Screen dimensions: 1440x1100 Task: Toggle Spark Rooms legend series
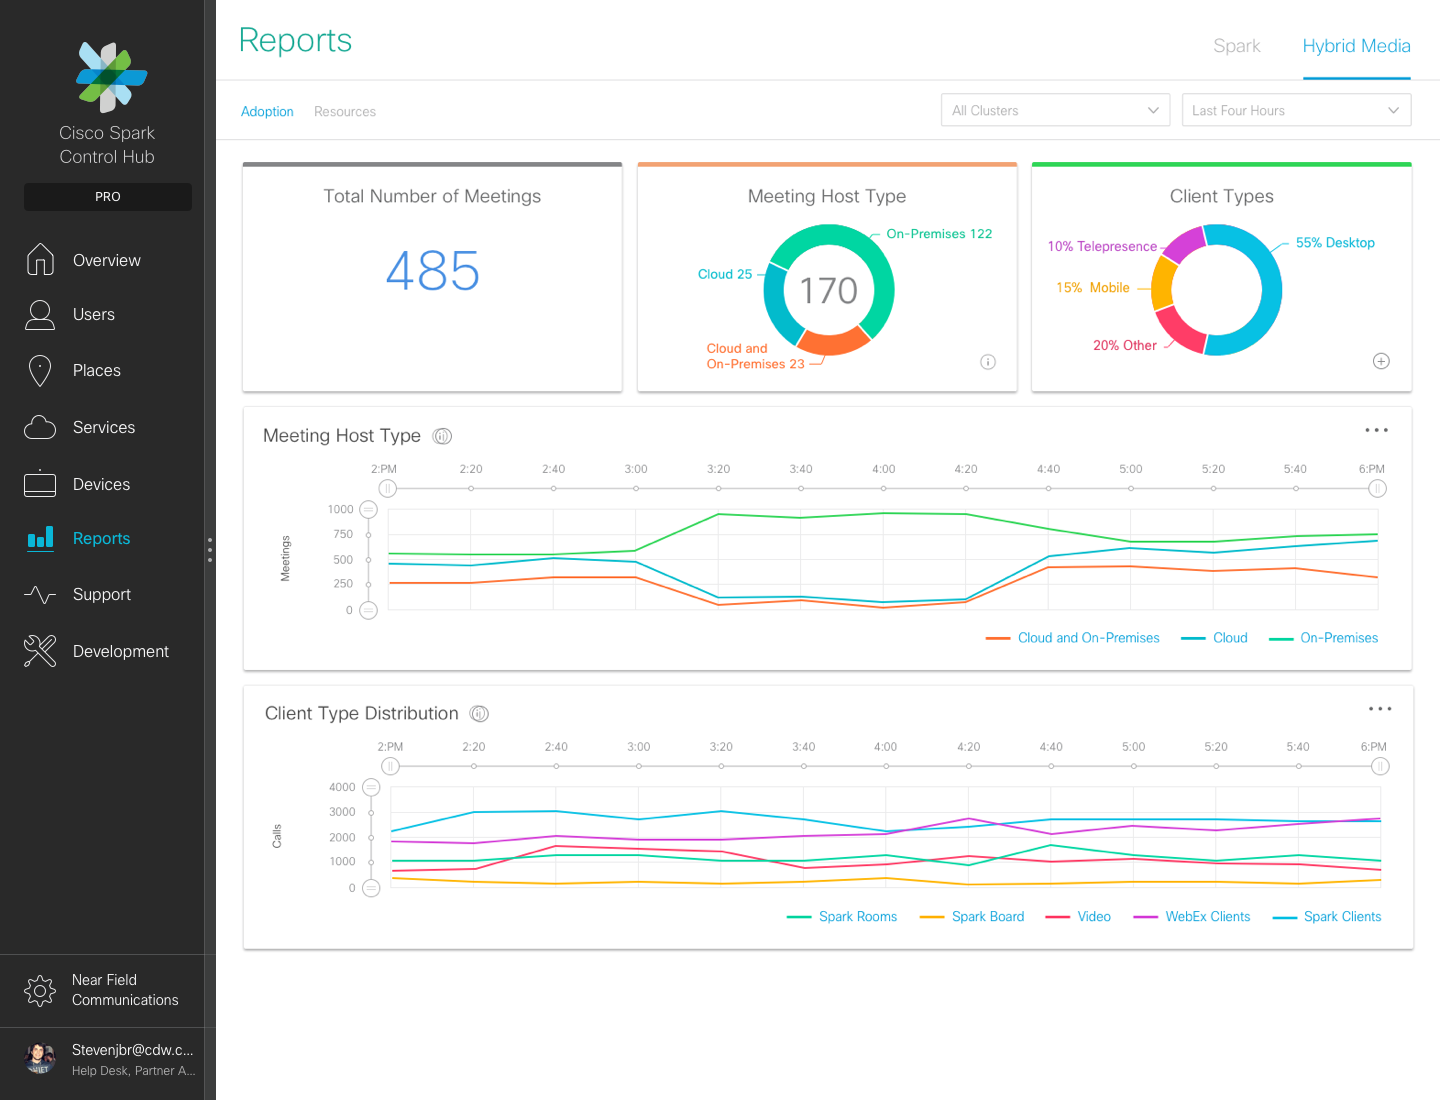(x=842, y=917)
